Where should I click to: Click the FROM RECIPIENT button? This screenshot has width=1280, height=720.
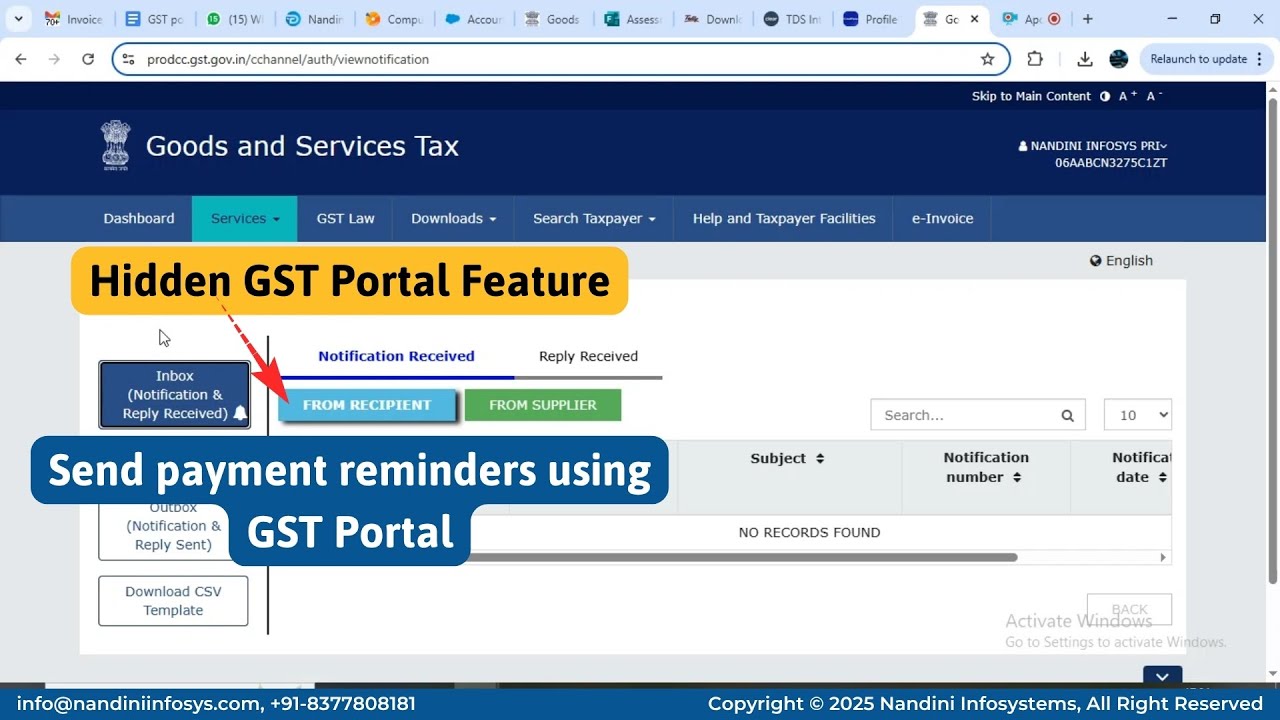tap(367, 405)
